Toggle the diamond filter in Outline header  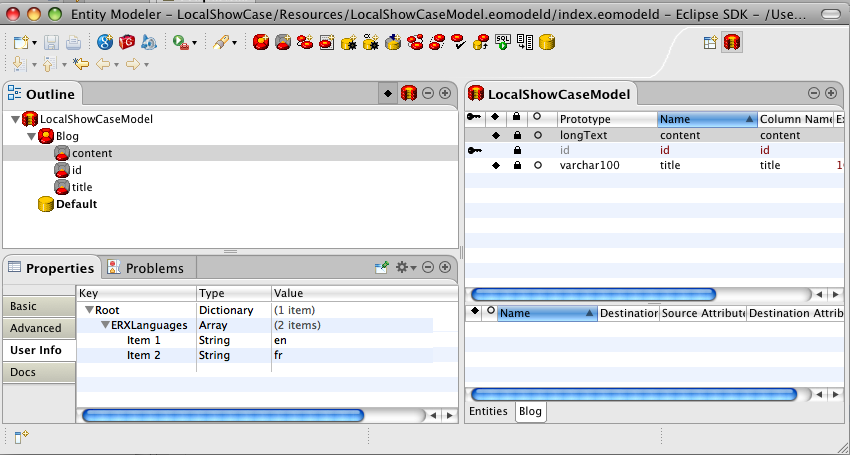tap(388, 94)
